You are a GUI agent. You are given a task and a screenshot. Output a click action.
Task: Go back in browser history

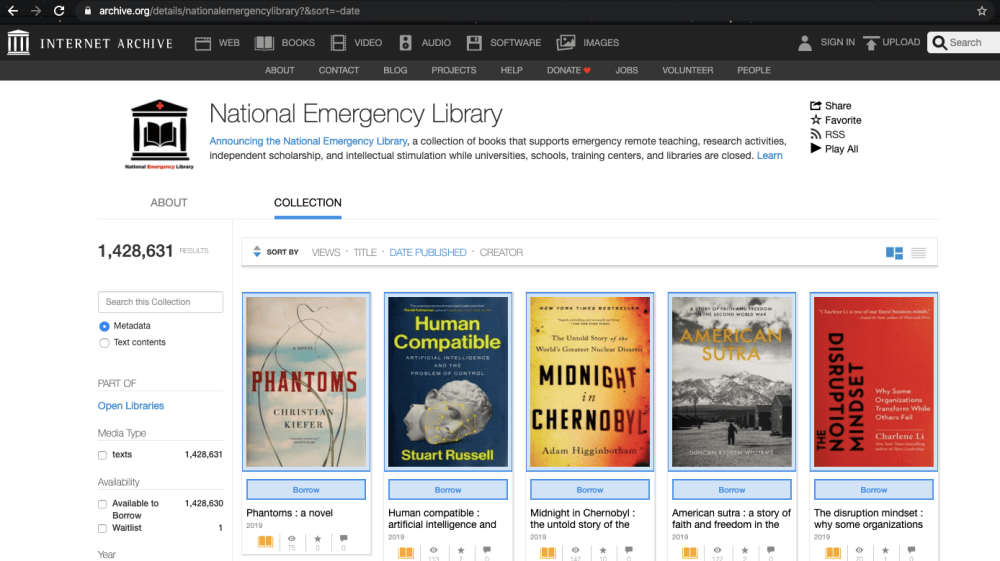(13, 11)
